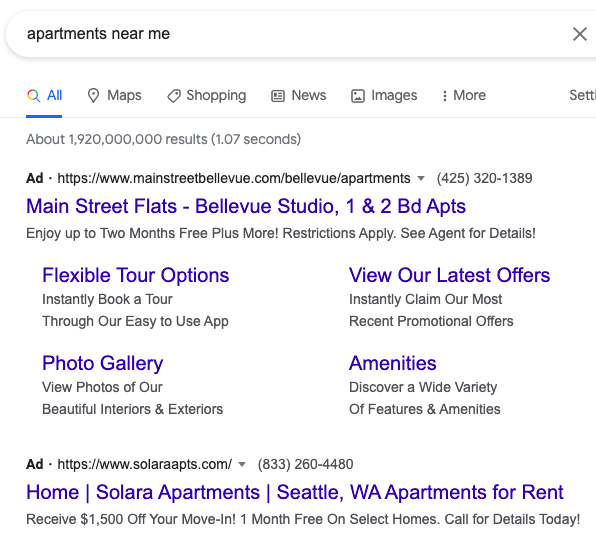Click phone number (833) 260-4480
Viewport: 596px width, 542px height.
[x=306, y=464]
